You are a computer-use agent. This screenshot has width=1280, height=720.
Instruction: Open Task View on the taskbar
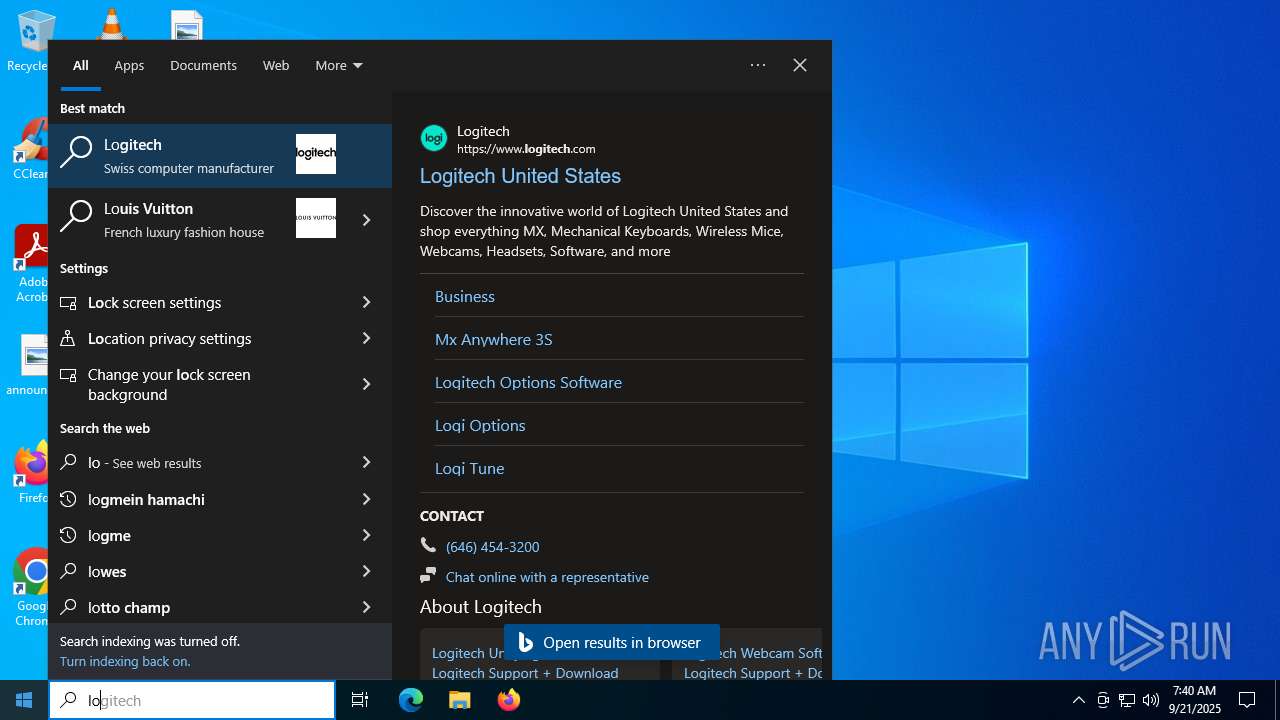pos(360,700)
